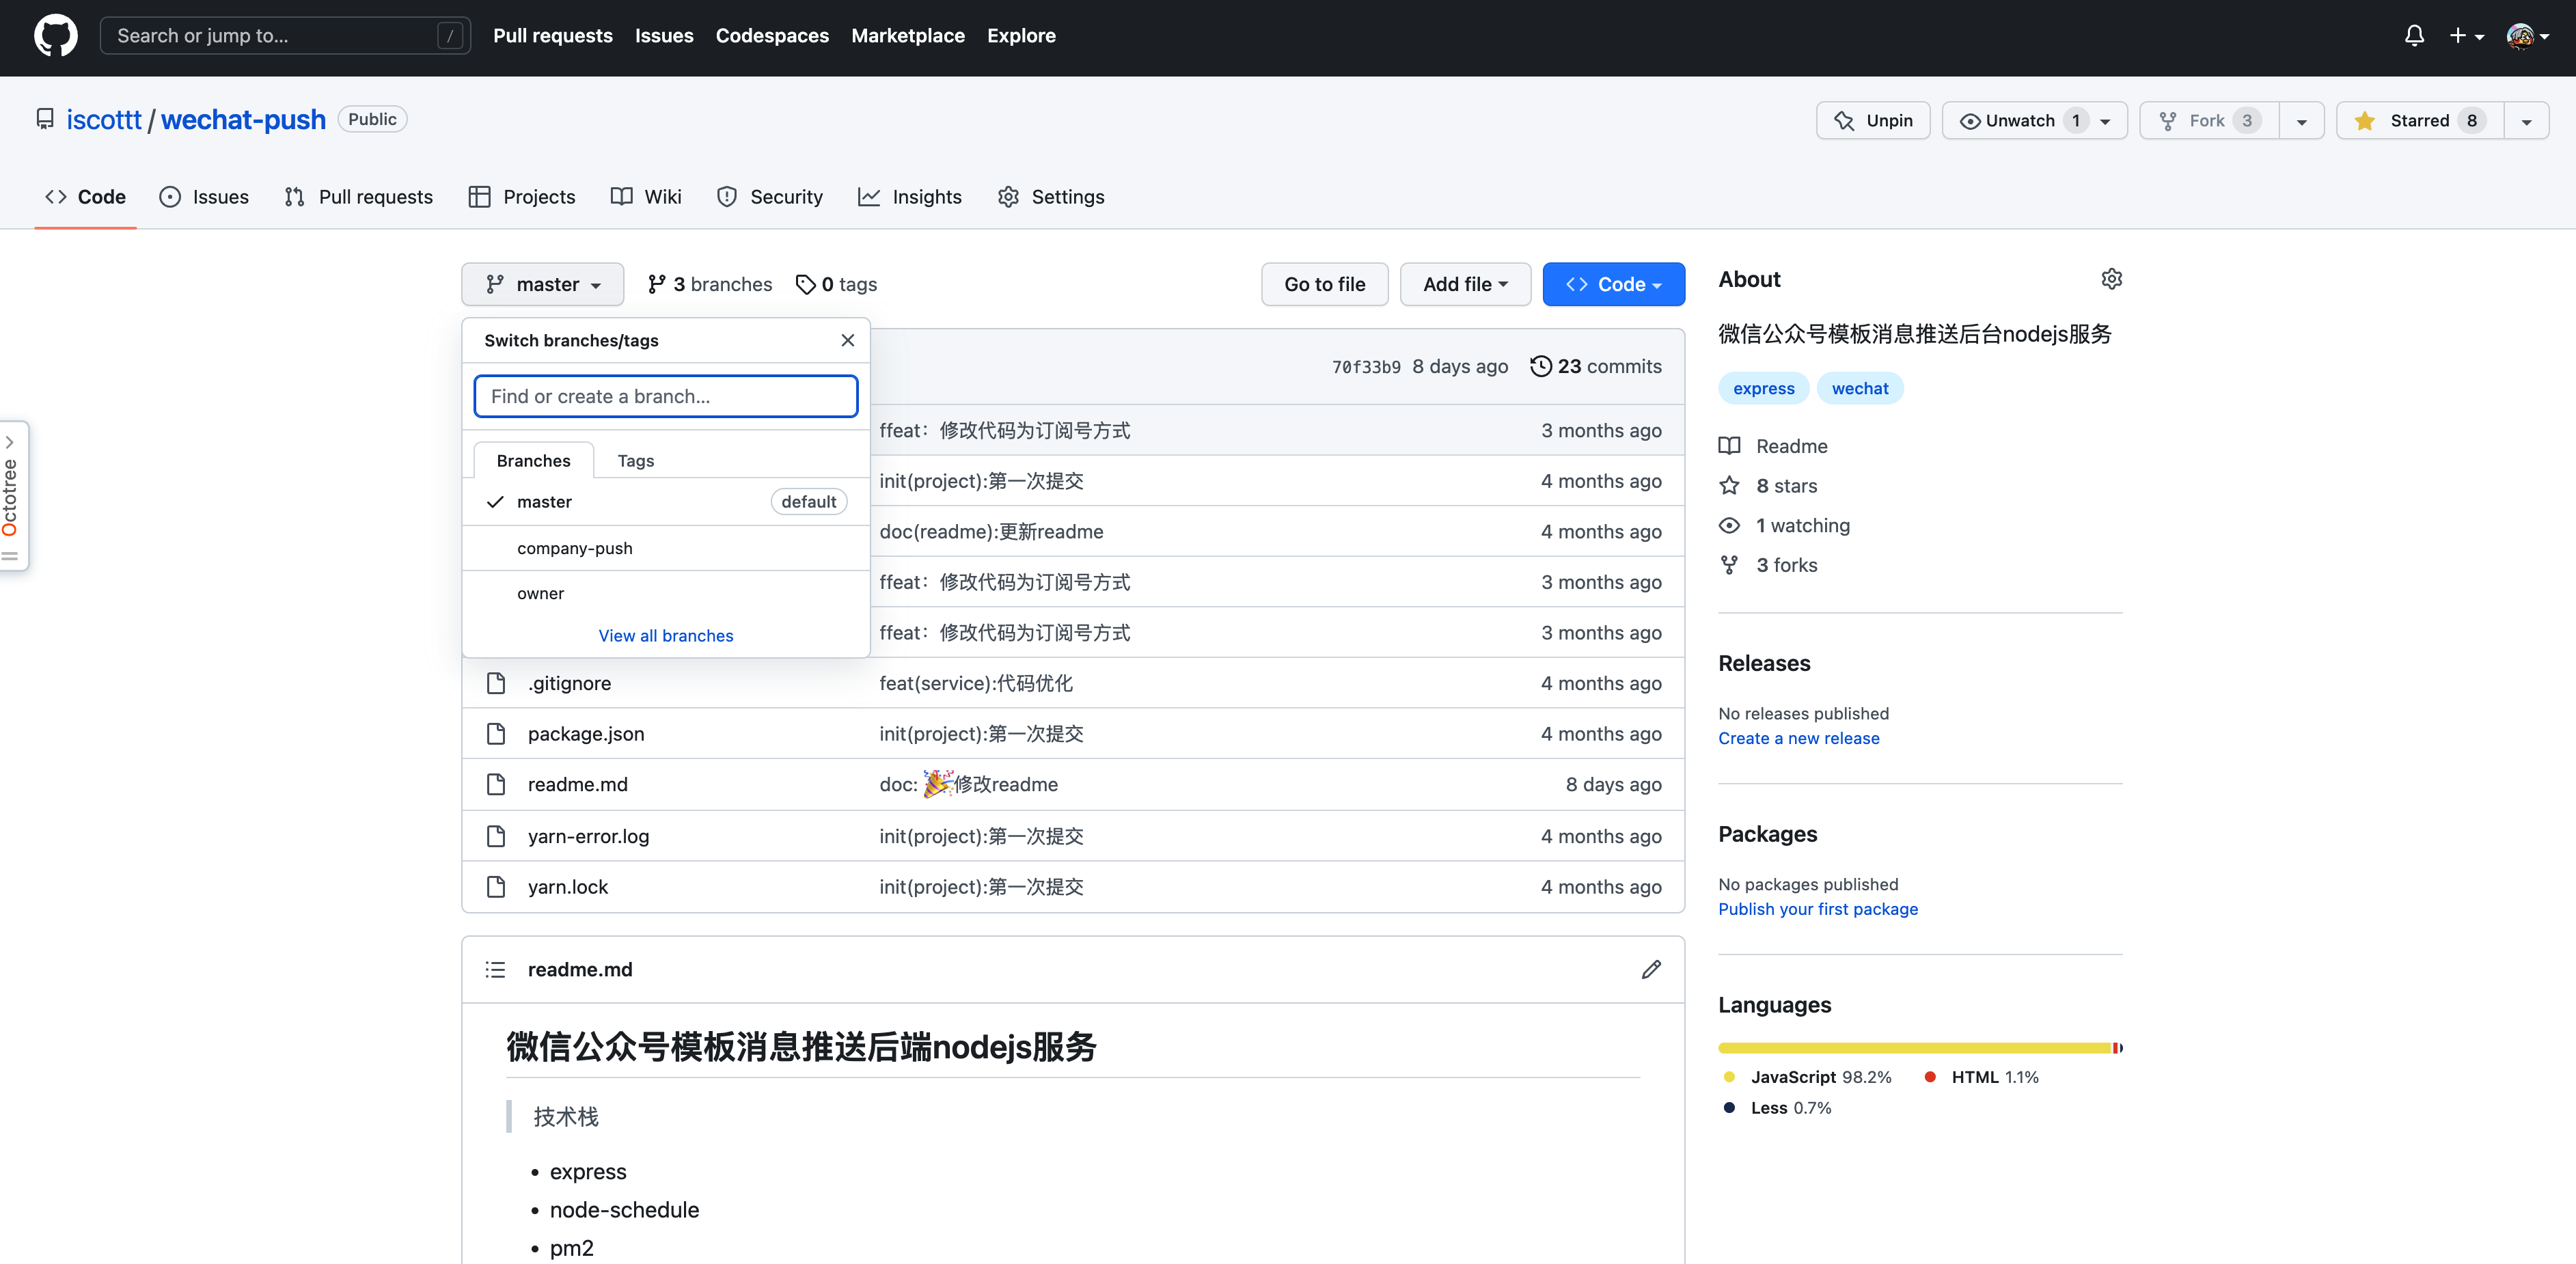
Task: Click the yellow JavaScript language bar
Action: tap(1914, 1048)
